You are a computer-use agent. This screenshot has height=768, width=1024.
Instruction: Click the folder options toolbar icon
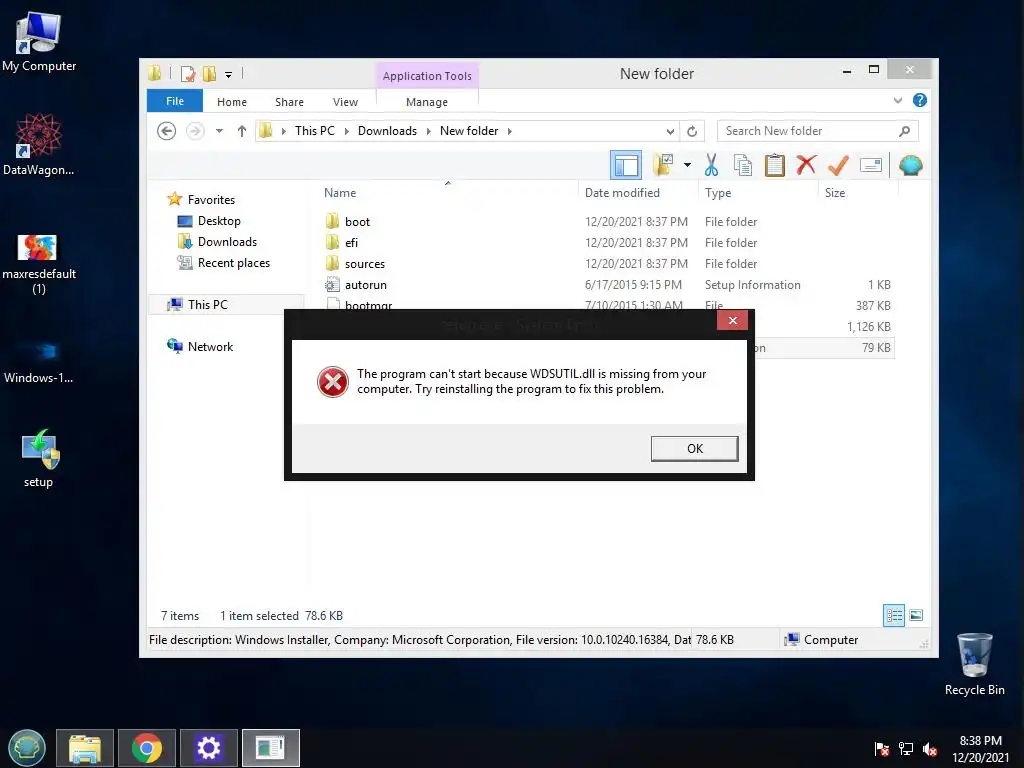tap(663, 165)
